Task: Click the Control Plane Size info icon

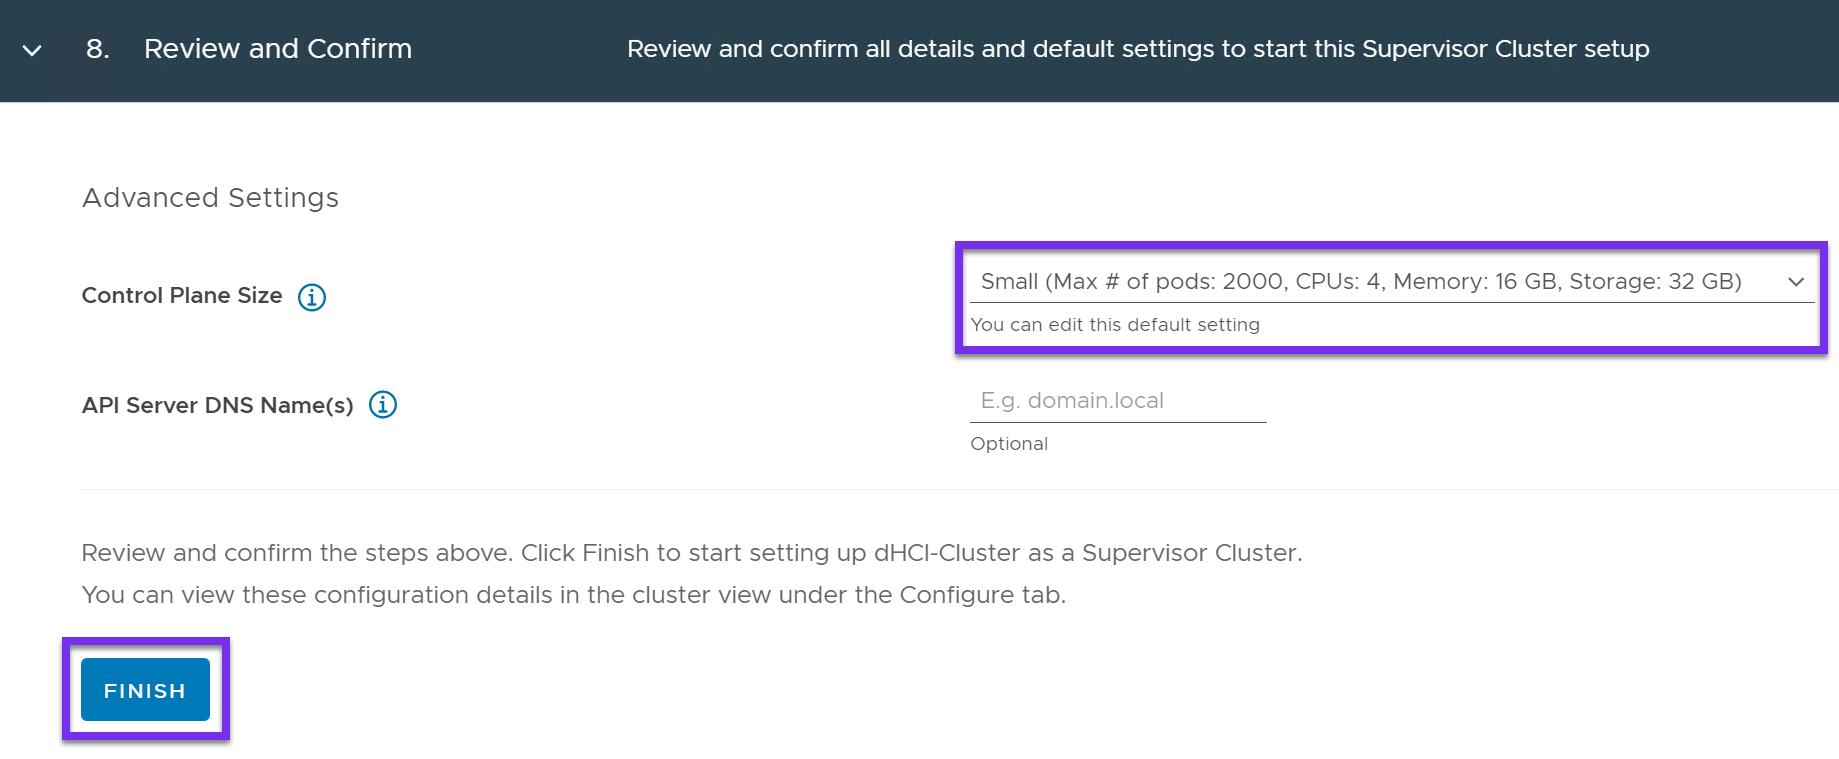Action: pos(312,297)
